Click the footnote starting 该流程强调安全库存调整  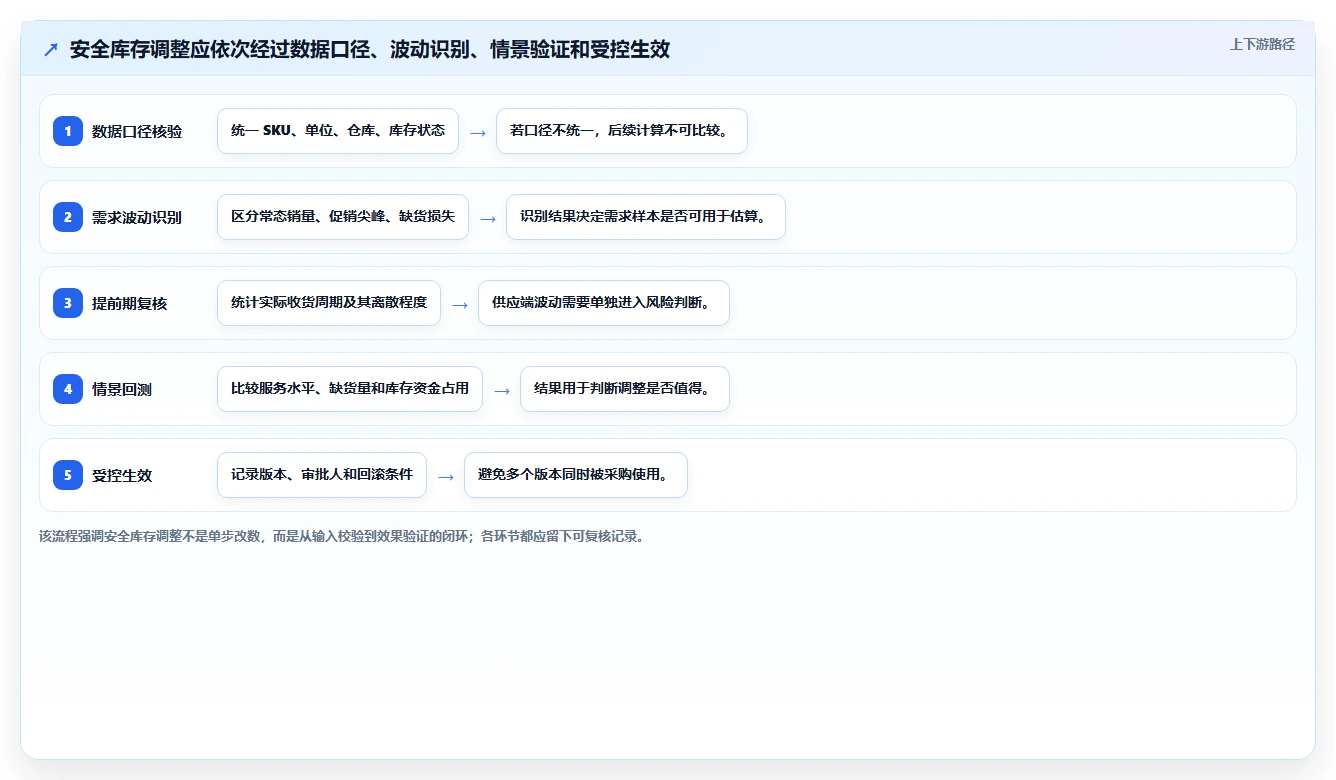[x=344, y=536]
